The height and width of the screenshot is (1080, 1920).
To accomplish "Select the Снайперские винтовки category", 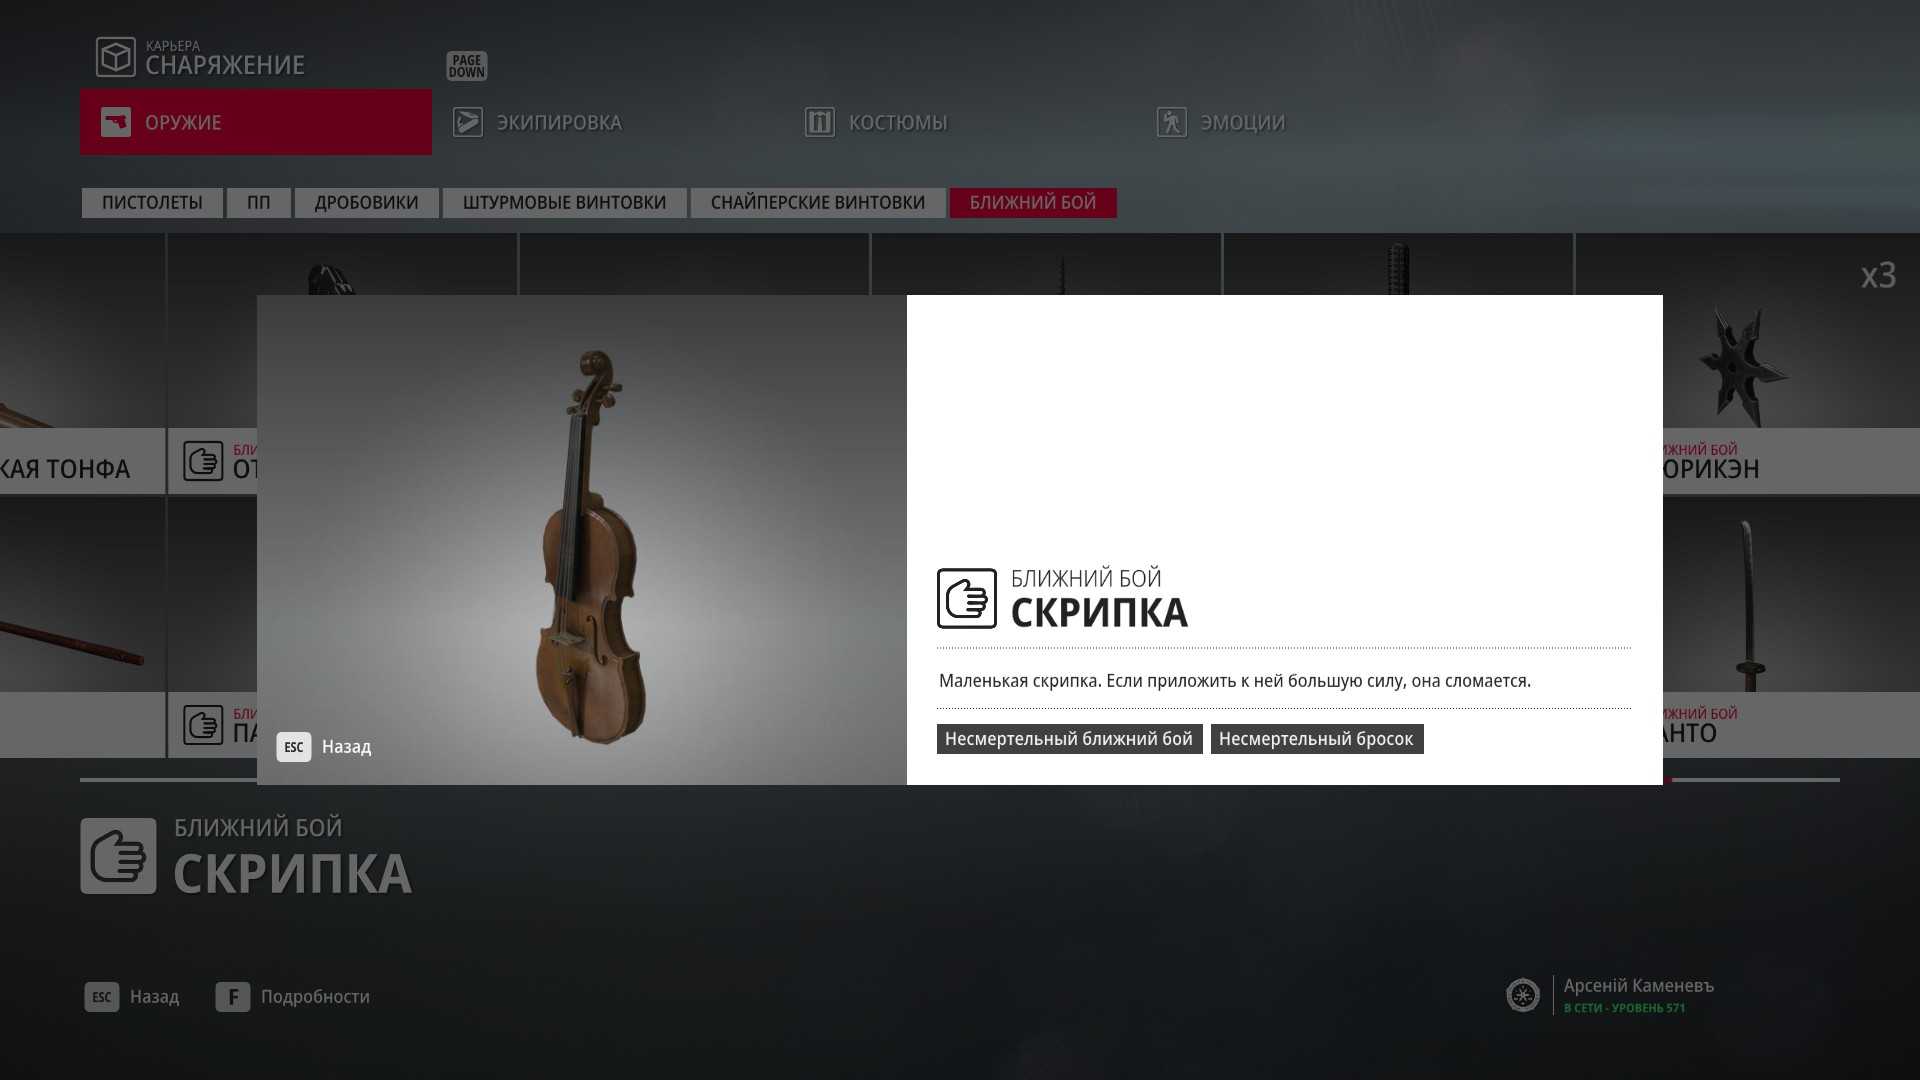I will 817,203.
